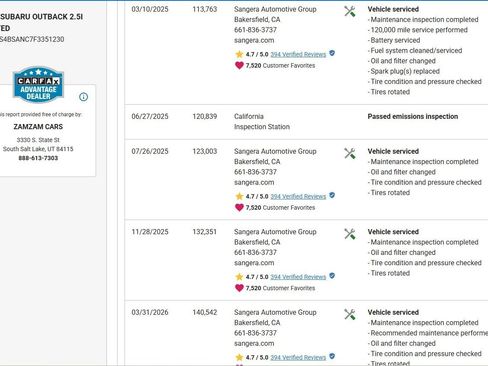This screenshot has height=366, width=488.
Task: Select the 06/27/2025 date cell
Action: click(x=150, y=116)
